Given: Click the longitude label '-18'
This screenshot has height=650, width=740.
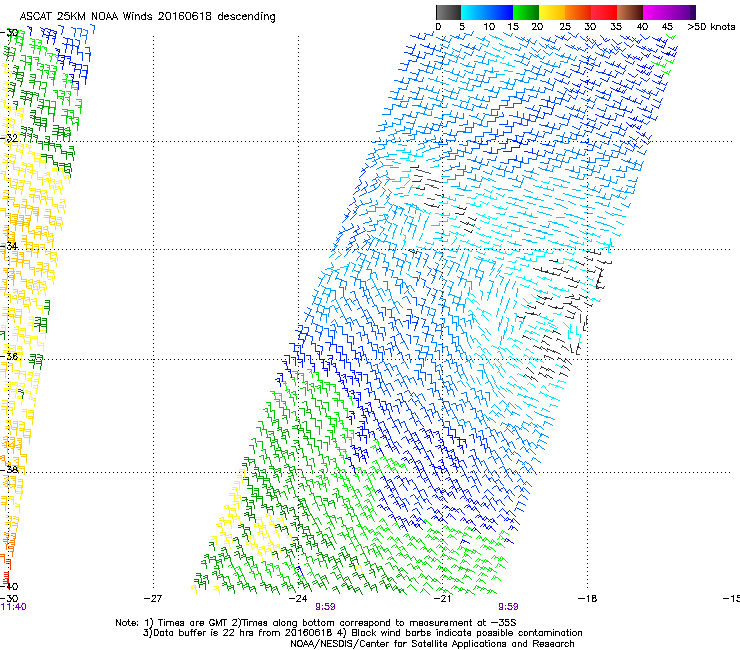Looking at the screenshot, I should 588,599.
